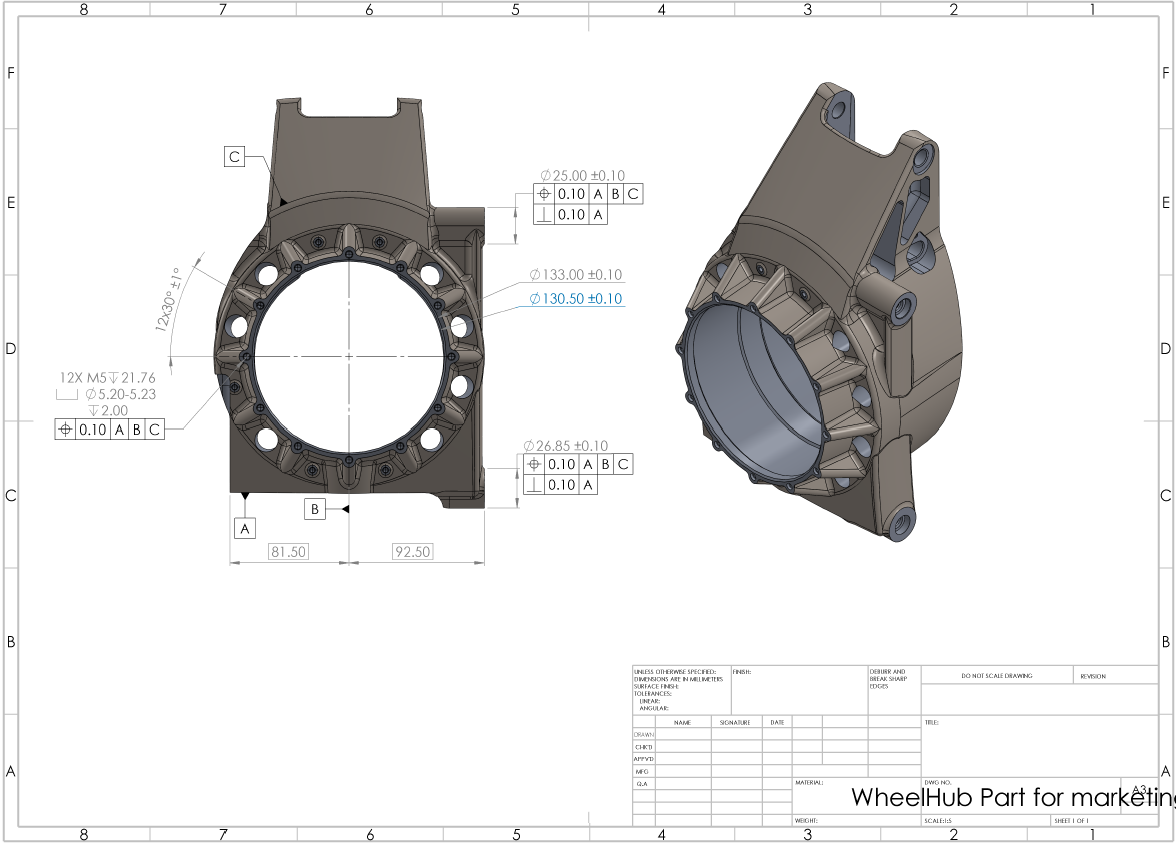Click DEBURR AND BREAK SHARP EDGES note
Image resolution: width=1176 pixels, height=843 pixels.
[x=888, y=679]
